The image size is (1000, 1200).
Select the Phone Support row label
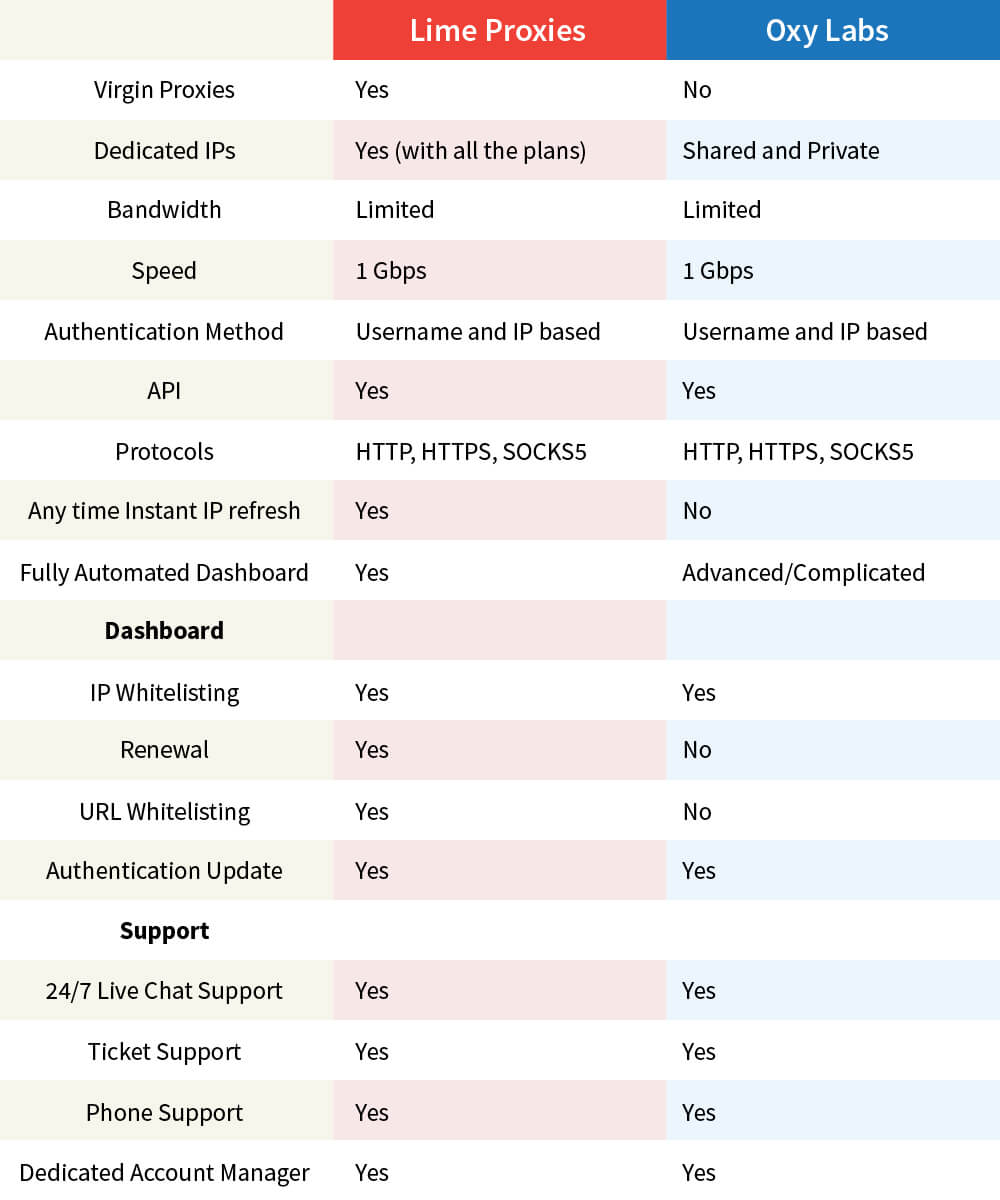click(x=164, y=1112)
